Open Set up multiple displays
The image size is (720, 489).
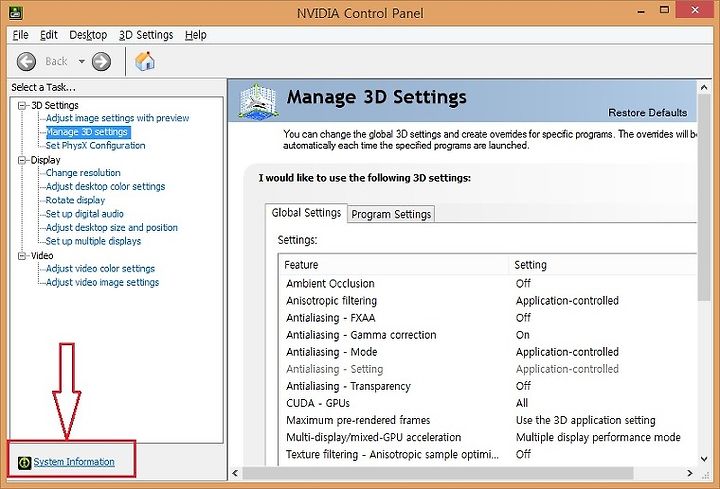pyautogui.click(x=93, y=241)
